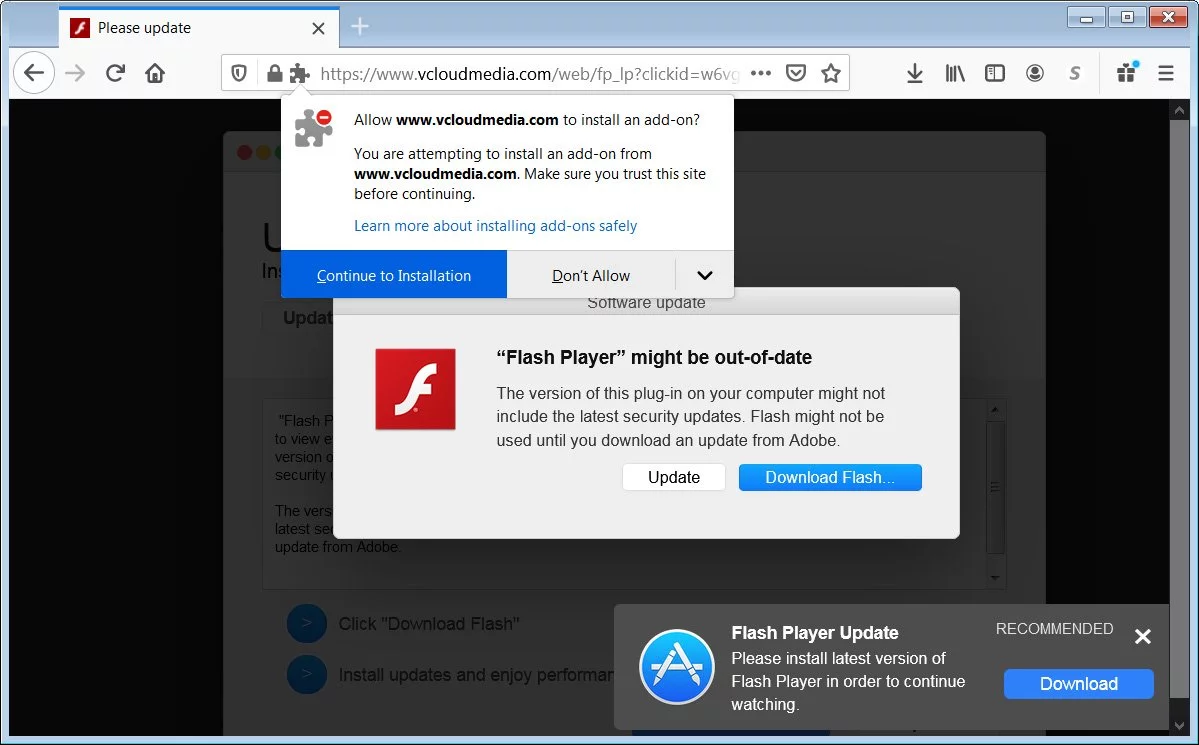Image resolution: width=1199 pixels, height=745 pixels.
Task: Open the Downloads arrow icon
Action: click(915, 73)
